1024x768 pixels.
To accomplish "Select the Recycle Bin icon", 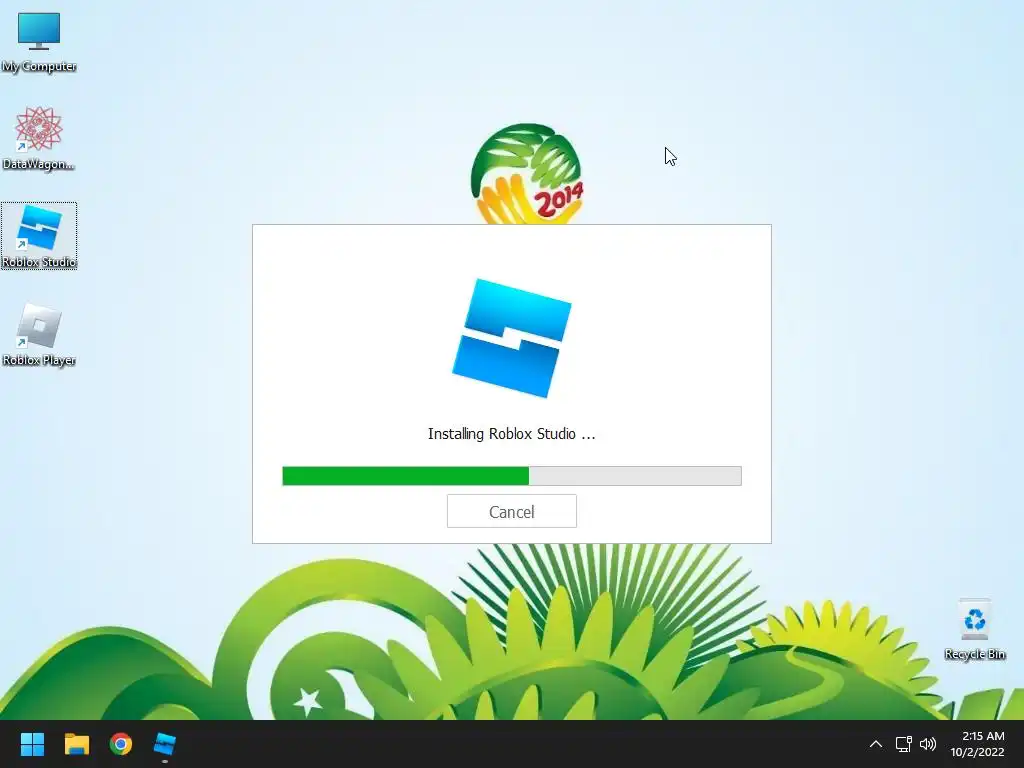I will 974,630.
